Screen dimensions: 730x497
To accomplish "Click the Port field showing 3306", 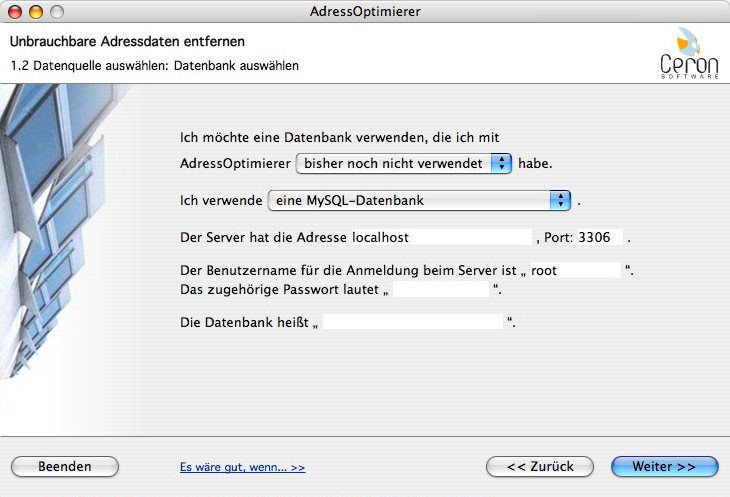I will click(x=600, y=238).
